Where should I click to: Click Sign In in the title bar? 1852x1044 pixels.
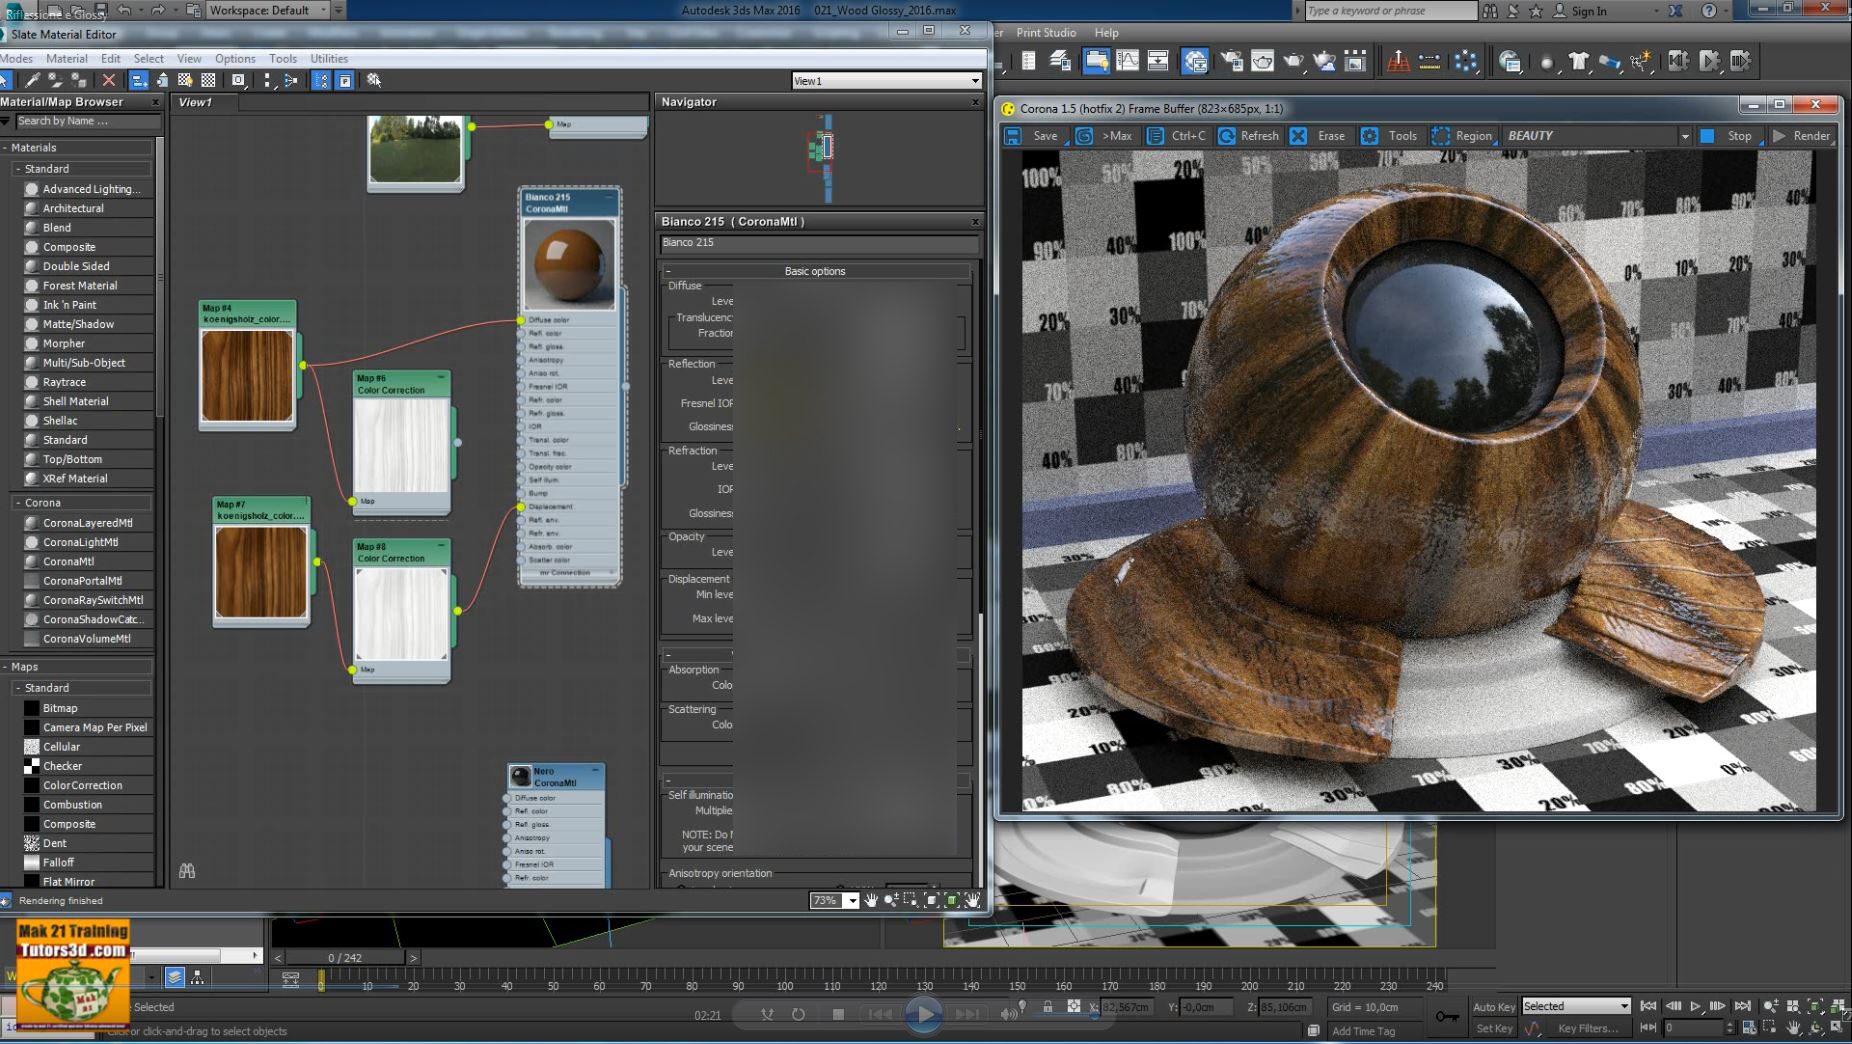click(x=1589, y=11)
